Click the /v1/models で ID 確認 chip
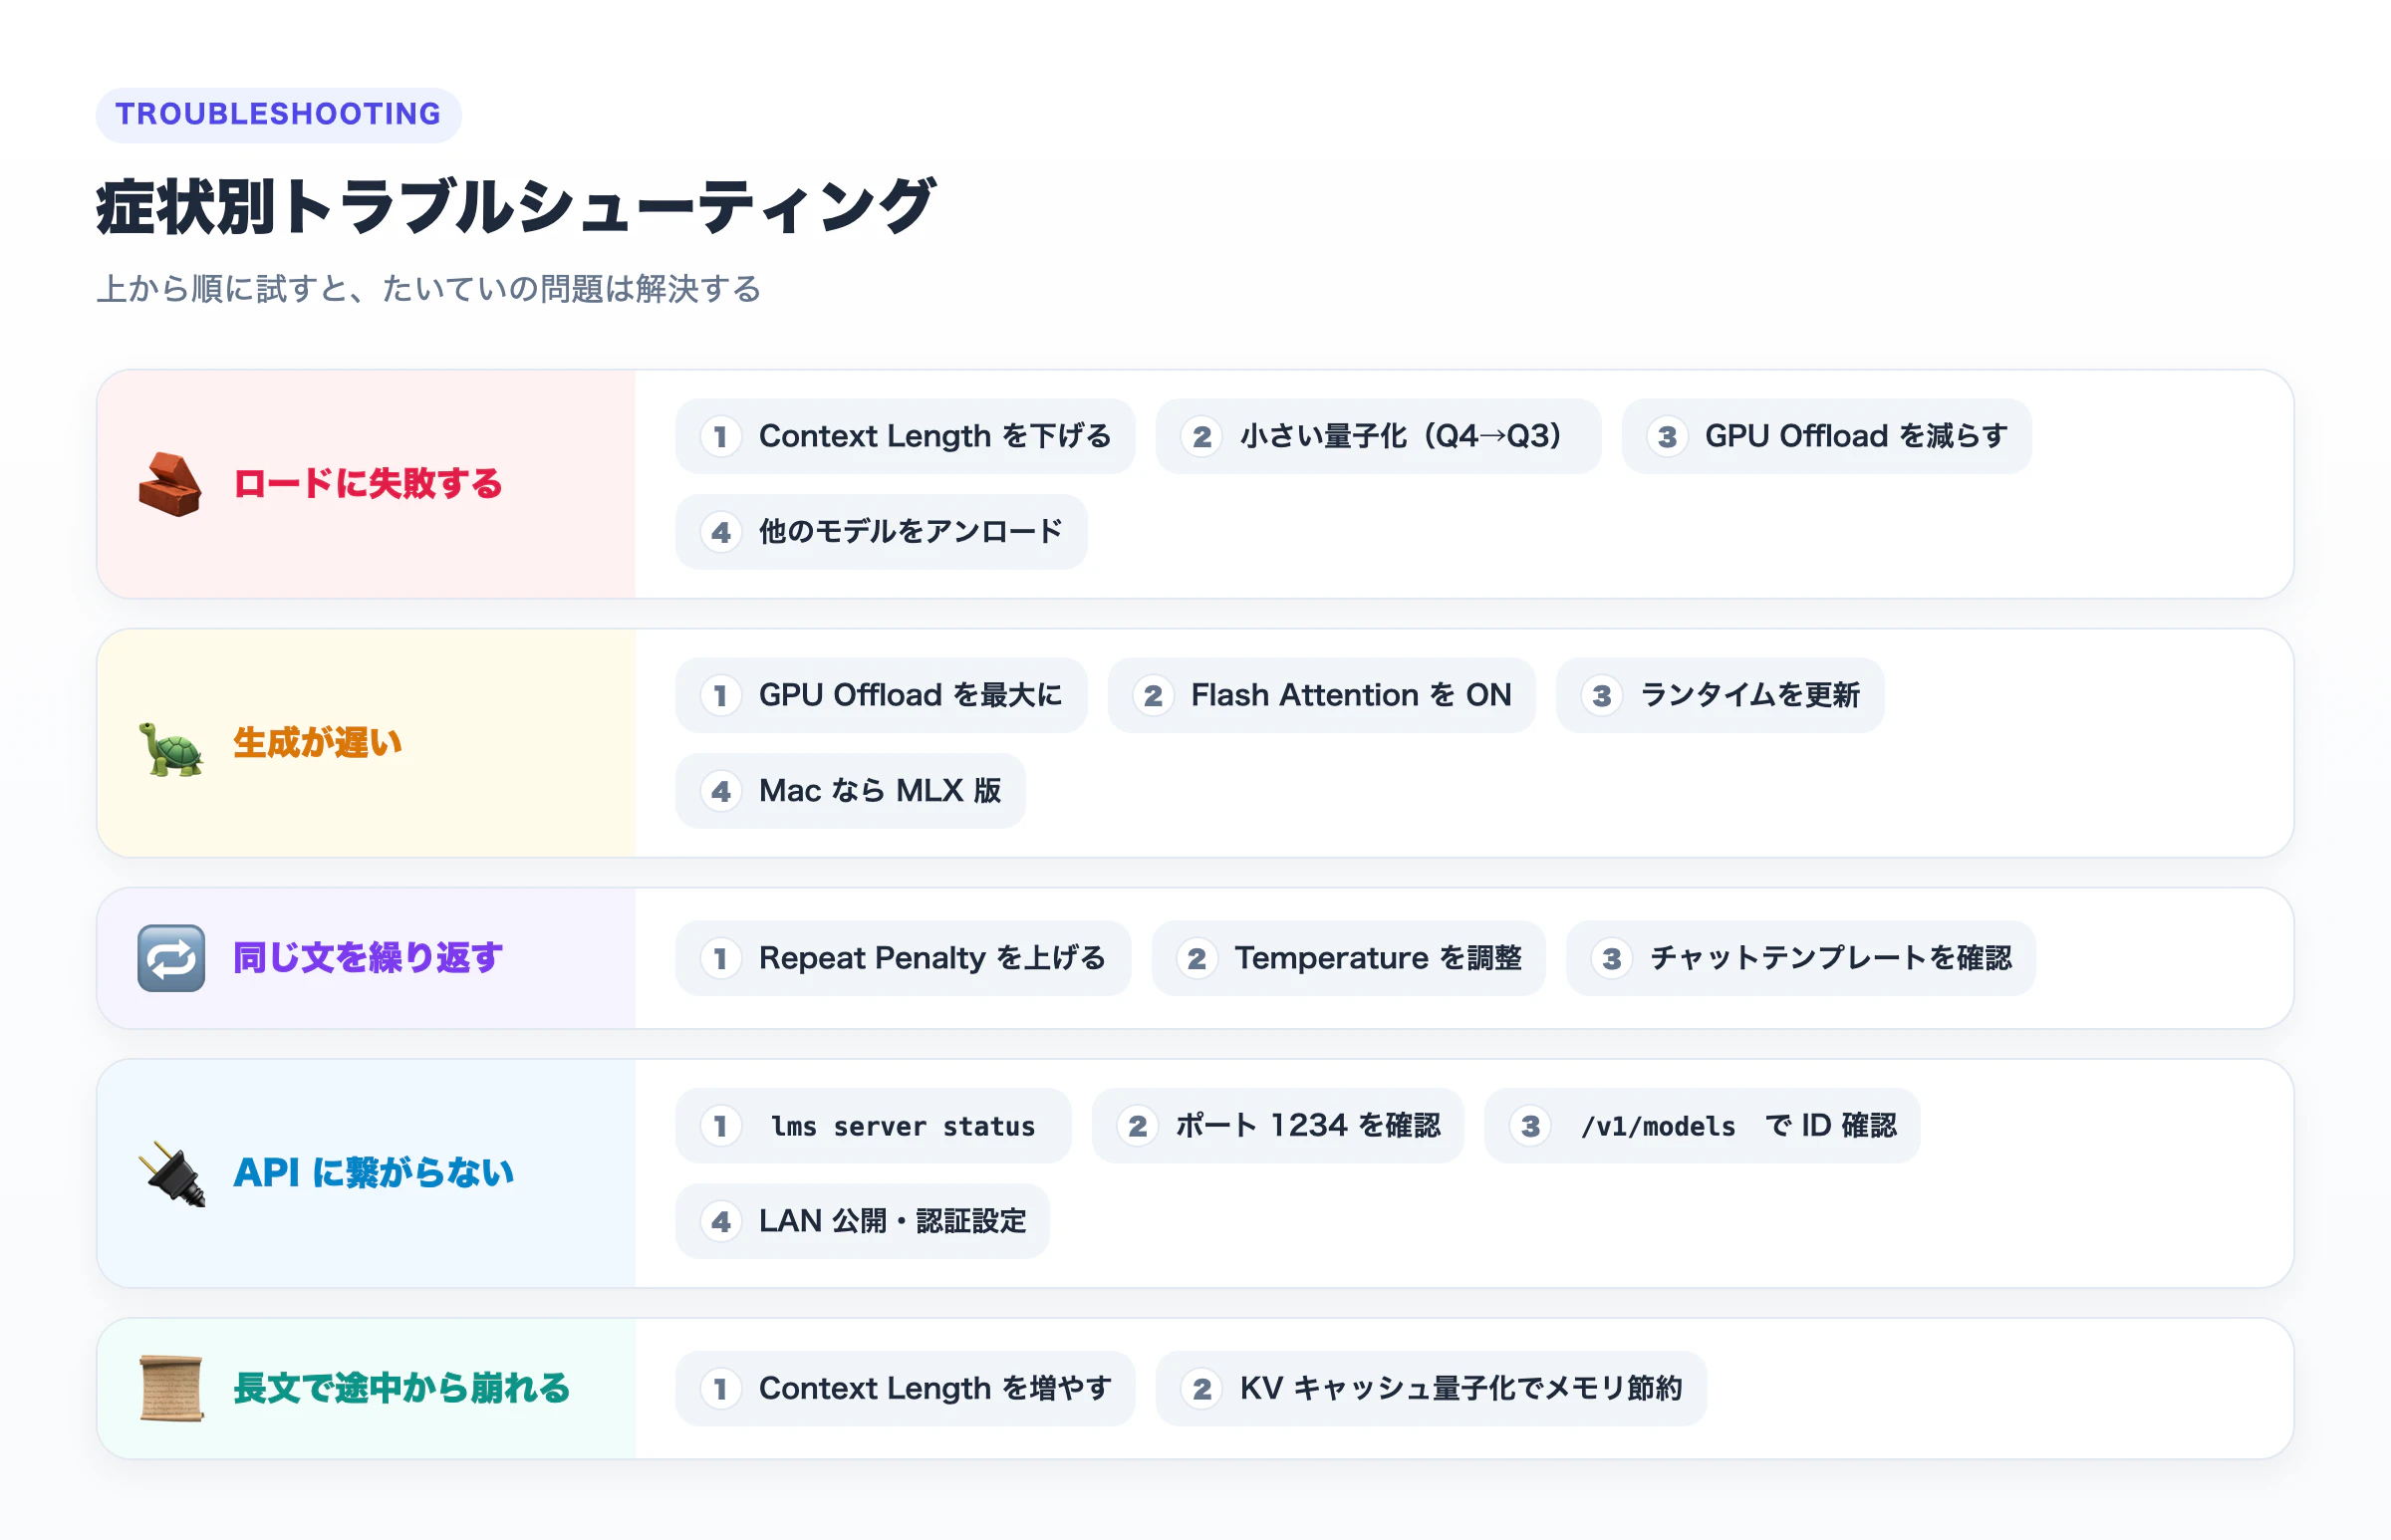The width and height of the screenshot is (2391, 1540). pyautogui.click(x=1702, y=1126)
